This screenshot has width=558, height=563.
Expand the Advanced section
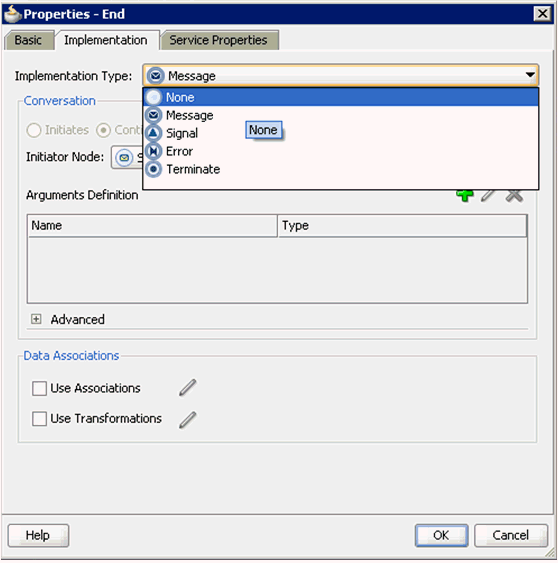pyautogui.click(x=36, y=319)
